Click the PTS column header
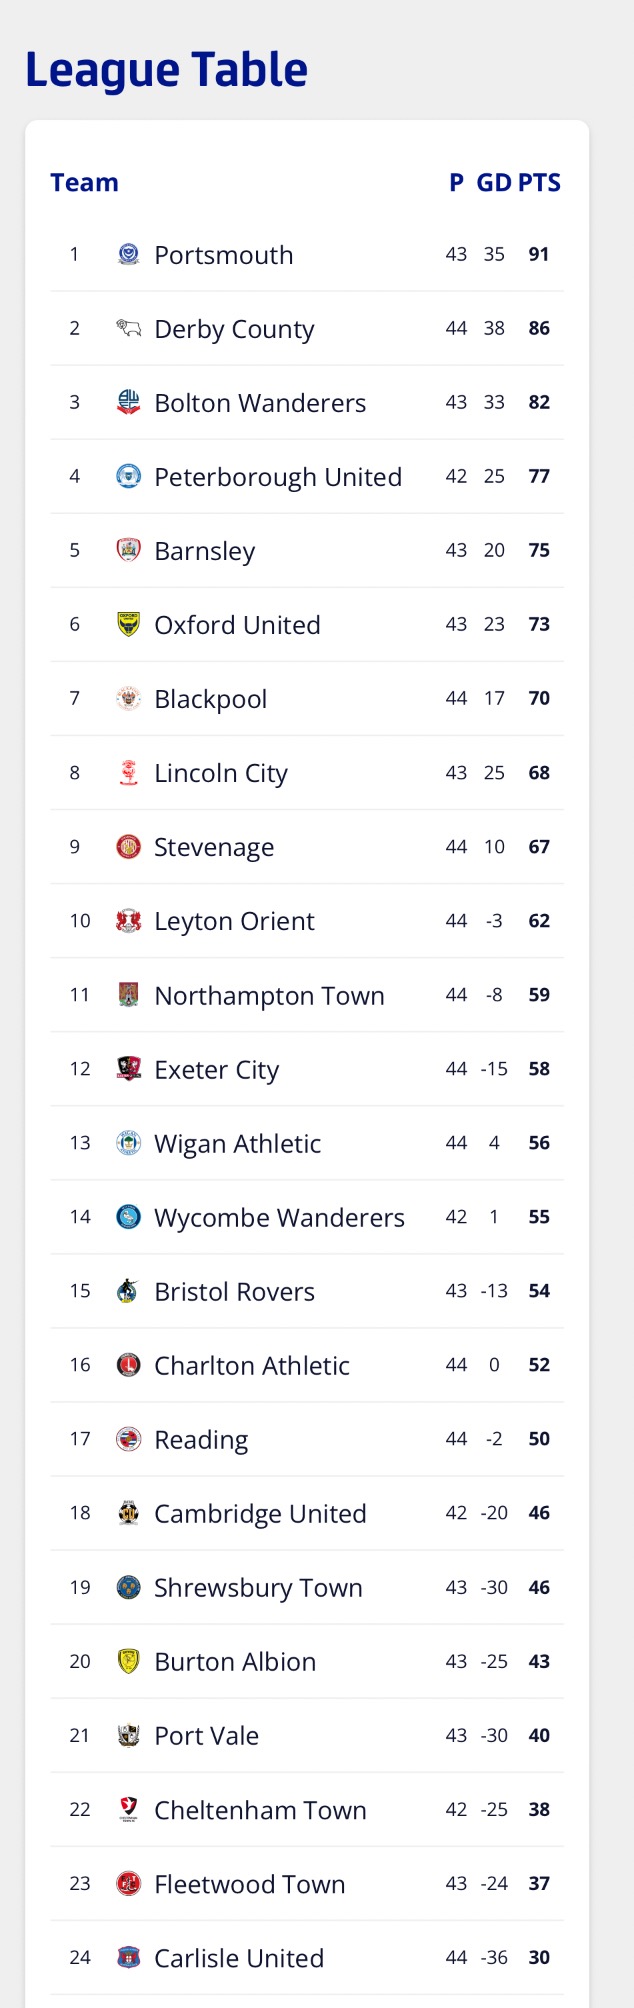This screenshot has width=634, height=2008. pyautogui.click(x=539, y=183)
